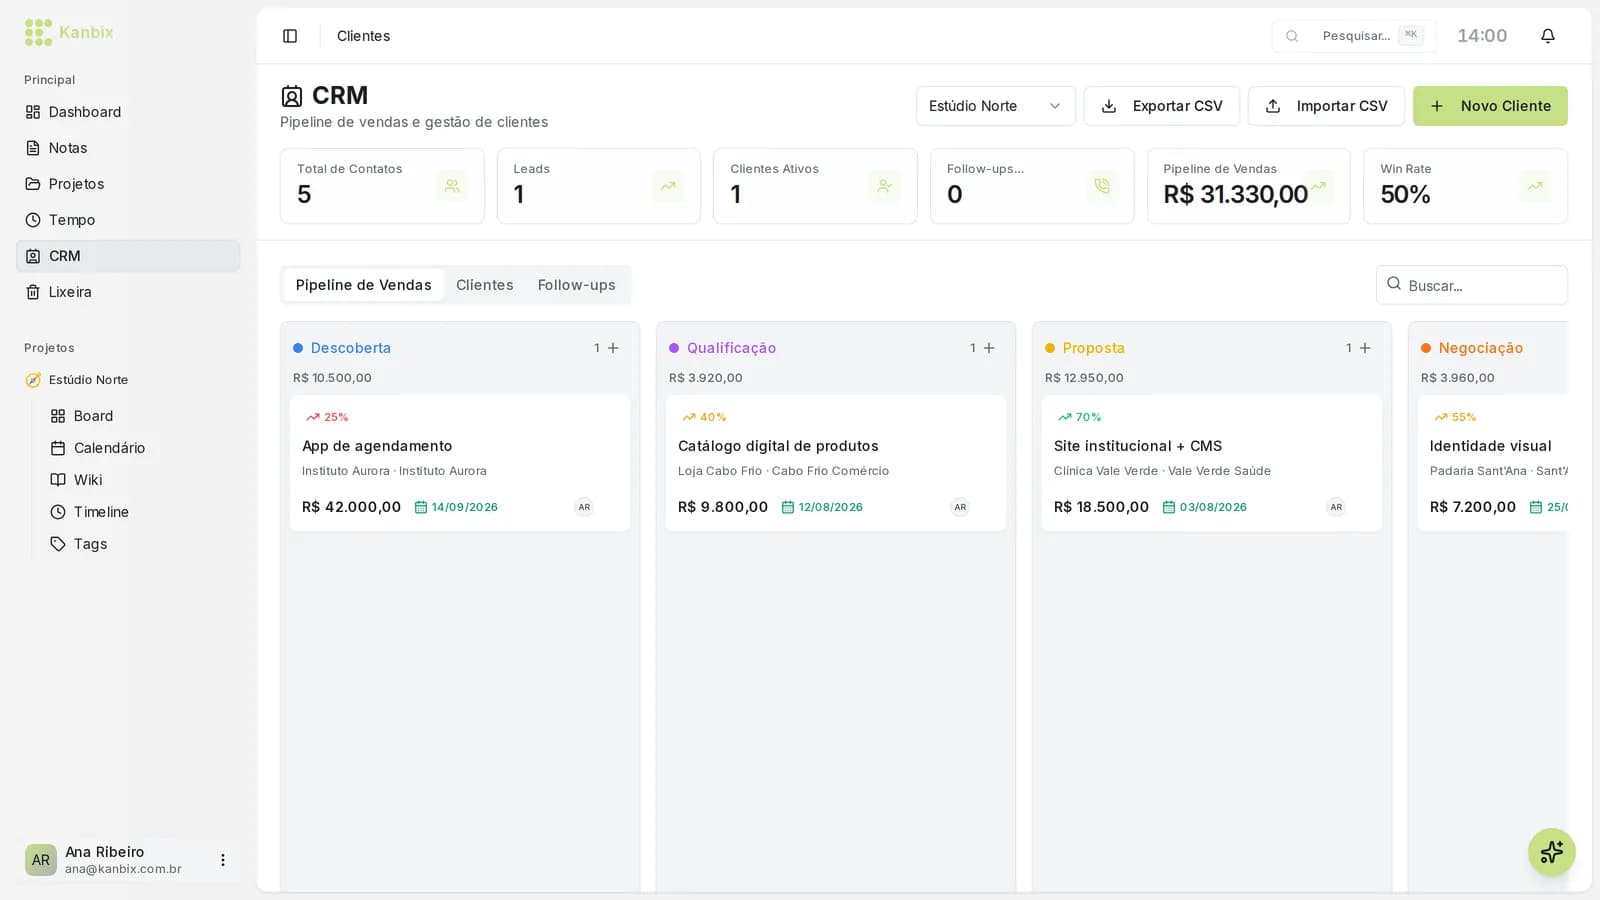Click the AR avatar on Site institucional card
The height and width of the screenshot is (900, 1600).
pos(1337,507)
